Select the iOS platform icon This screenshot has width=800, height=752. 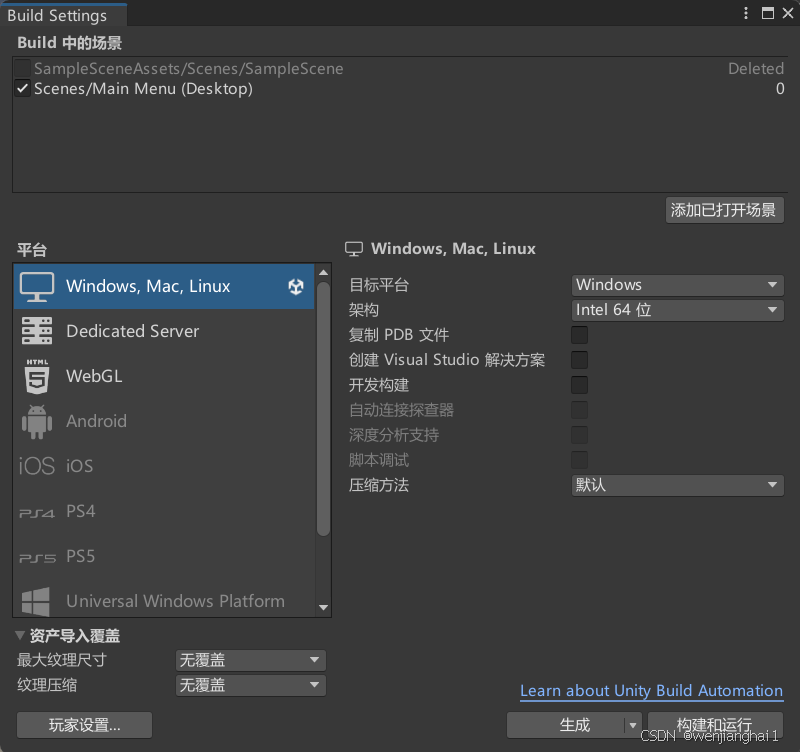(x=37, y=465)
